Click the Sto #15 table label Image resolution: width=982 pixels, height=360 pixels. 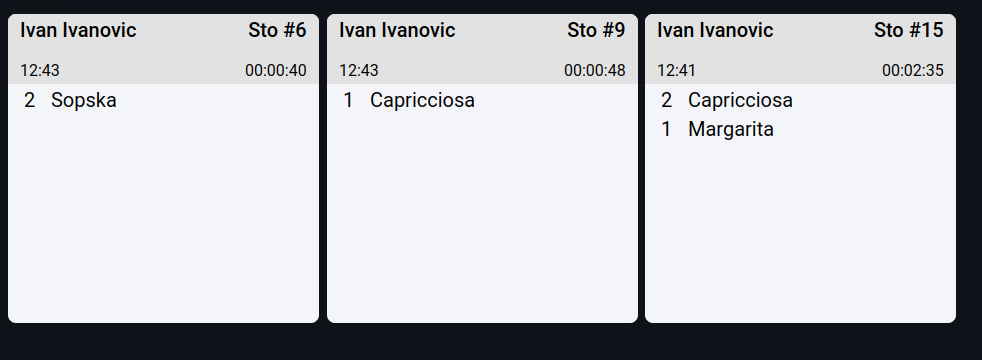pos(909,30)
